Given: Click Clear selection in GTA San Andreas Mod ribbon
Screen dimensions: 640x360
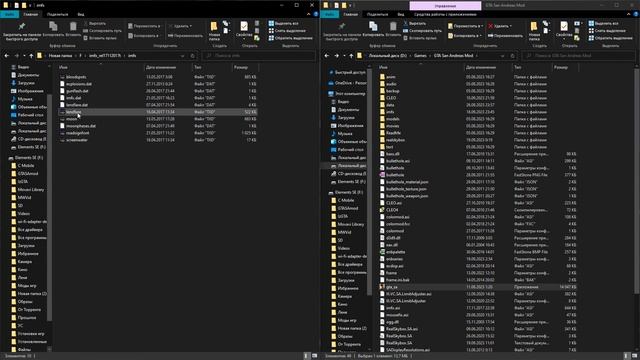Looking at the screenshot, I should [607, 31].
